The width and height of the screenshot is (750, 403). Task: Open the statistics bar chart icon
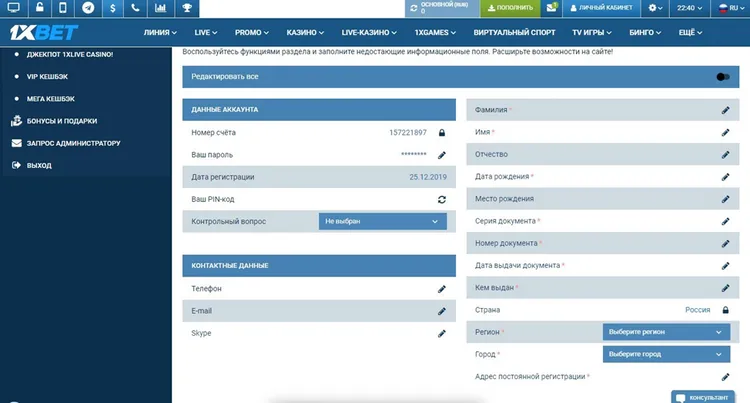pos(160,8)
